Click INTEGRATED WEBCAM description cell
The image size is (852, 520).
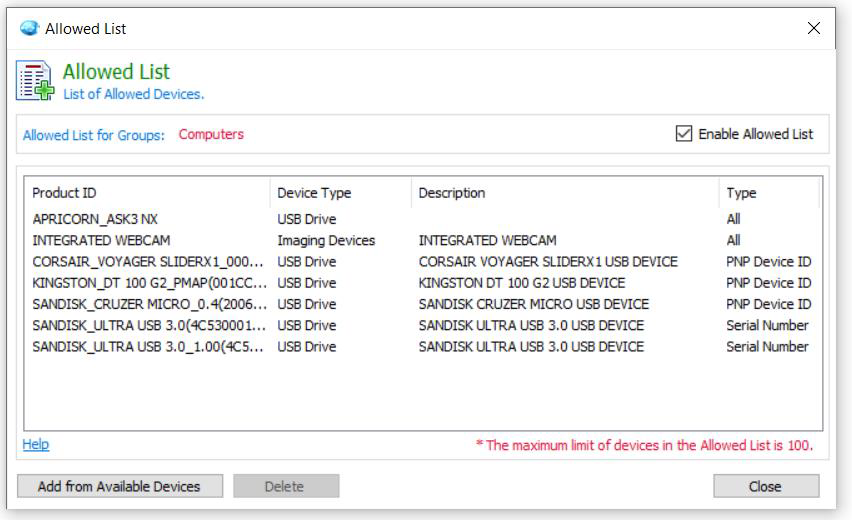[487, 240]
